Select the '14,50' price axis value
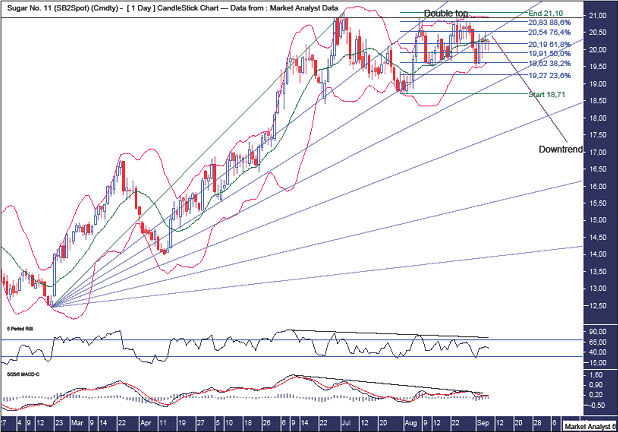Screen dimensions: 618x432 pos(598,237)
